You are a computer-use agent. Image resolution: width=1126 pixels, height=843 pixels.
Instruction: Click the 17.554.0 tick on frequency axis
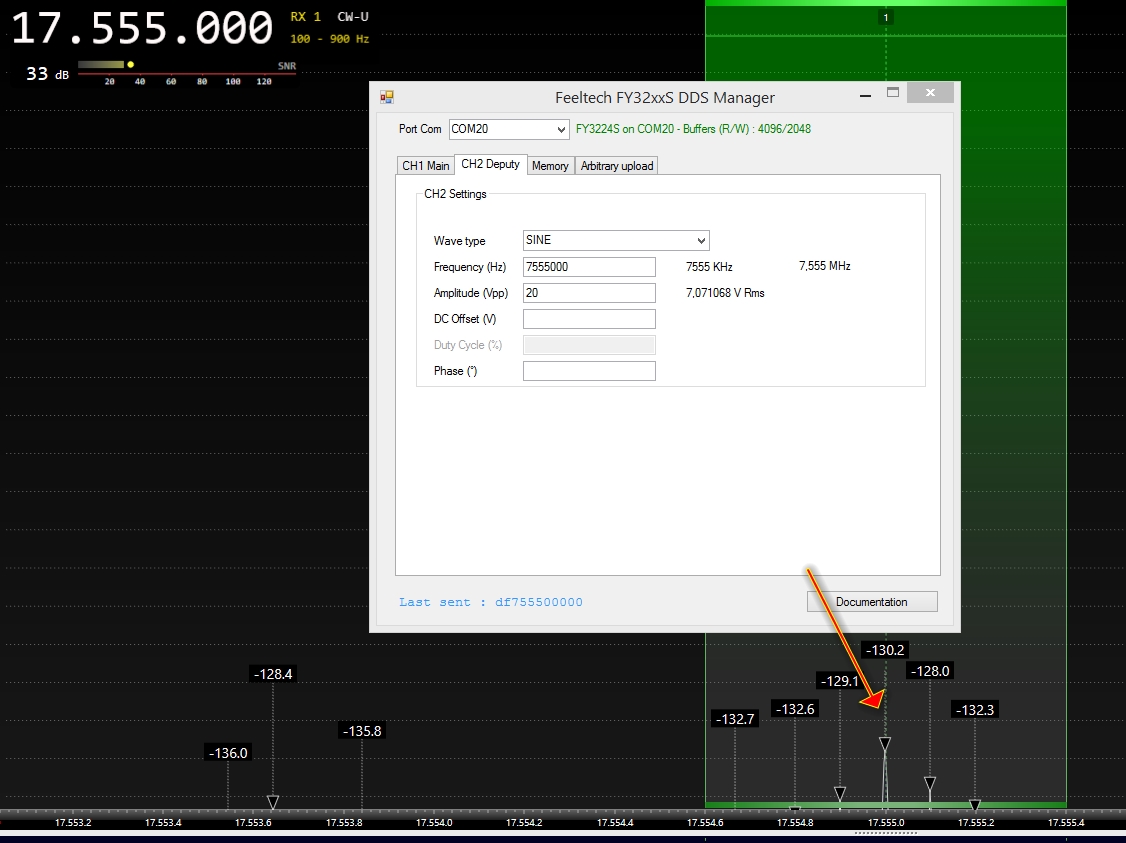click(x=434, y=823)
